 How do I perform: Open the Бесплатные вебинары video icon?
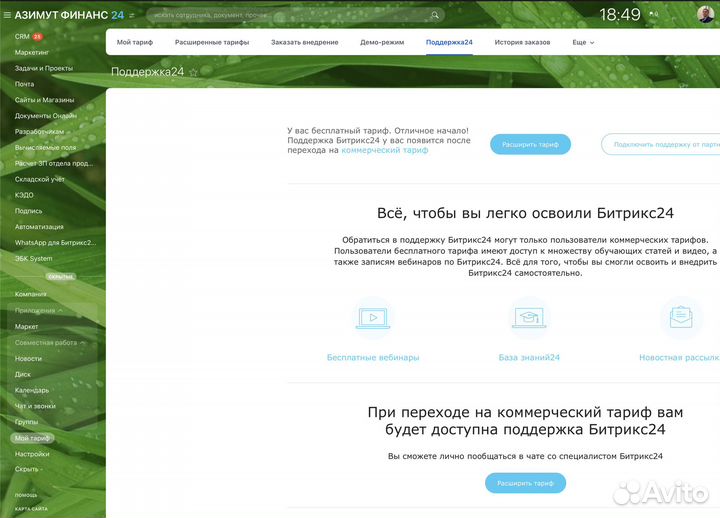373,317
